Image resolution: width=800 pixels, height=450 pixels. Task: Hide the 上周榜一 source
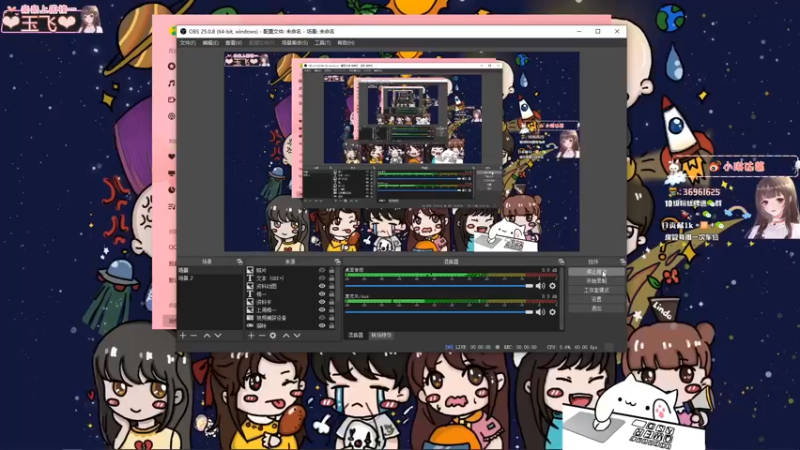click(322, 310)
